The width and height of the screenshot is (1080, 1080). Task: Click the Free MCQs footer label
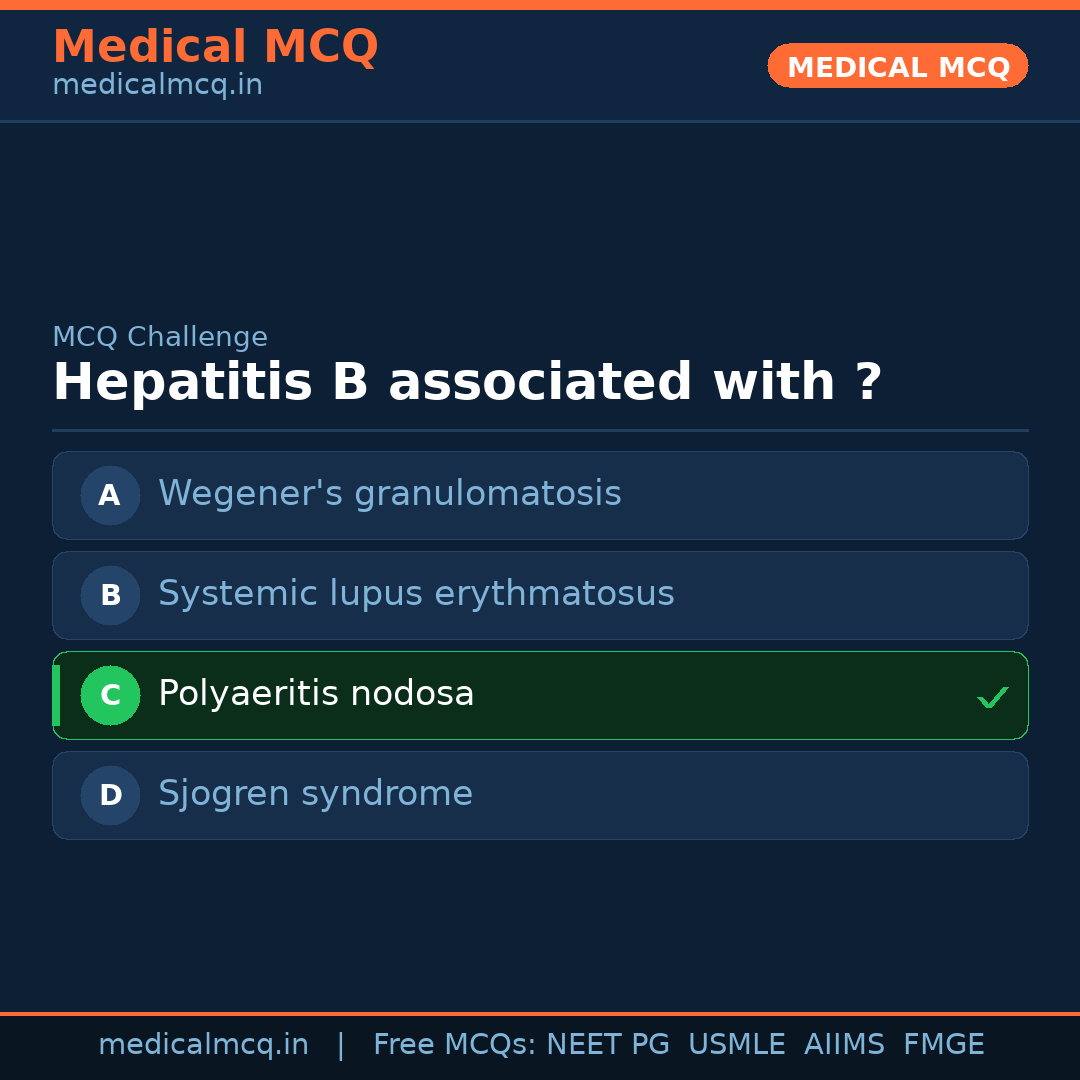point(454,1045)
